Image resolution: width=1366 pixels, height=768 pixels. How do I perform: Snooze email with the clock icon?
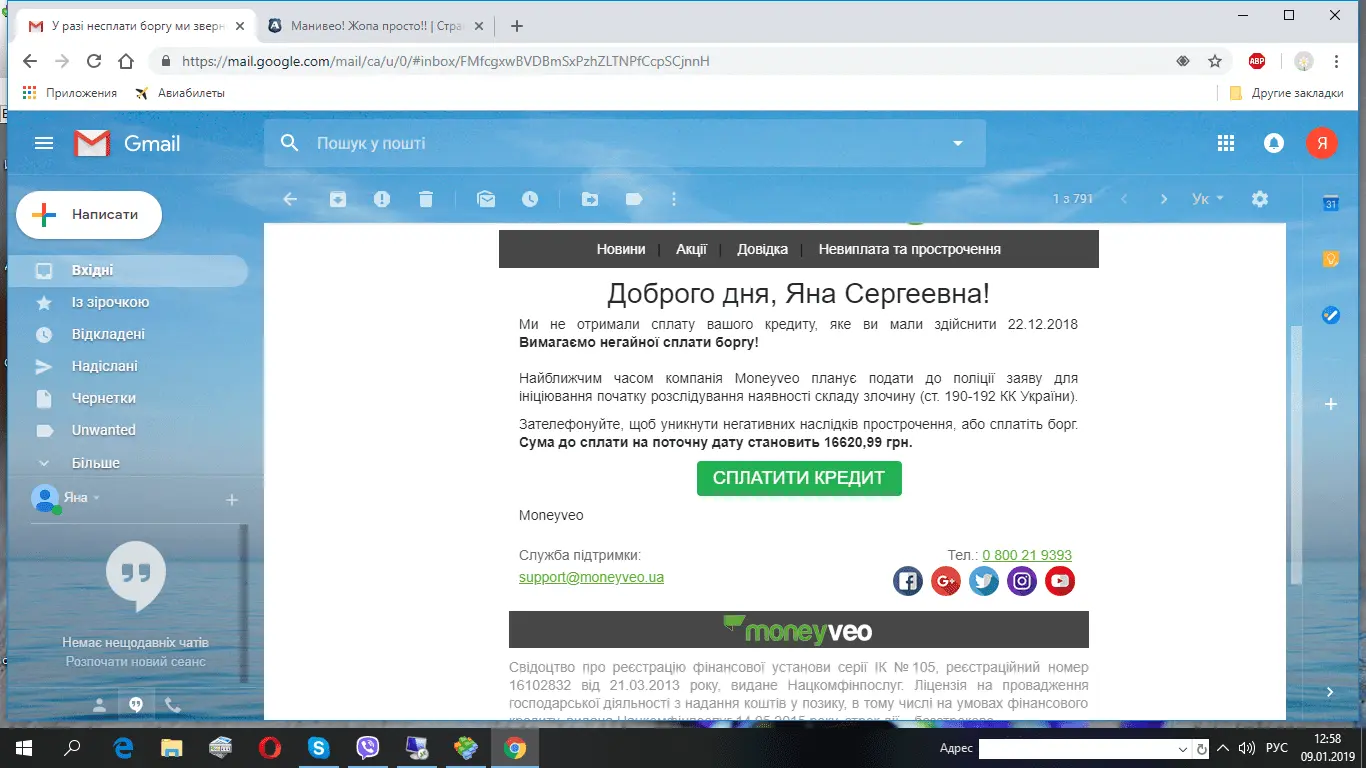(x=530, y=199)
